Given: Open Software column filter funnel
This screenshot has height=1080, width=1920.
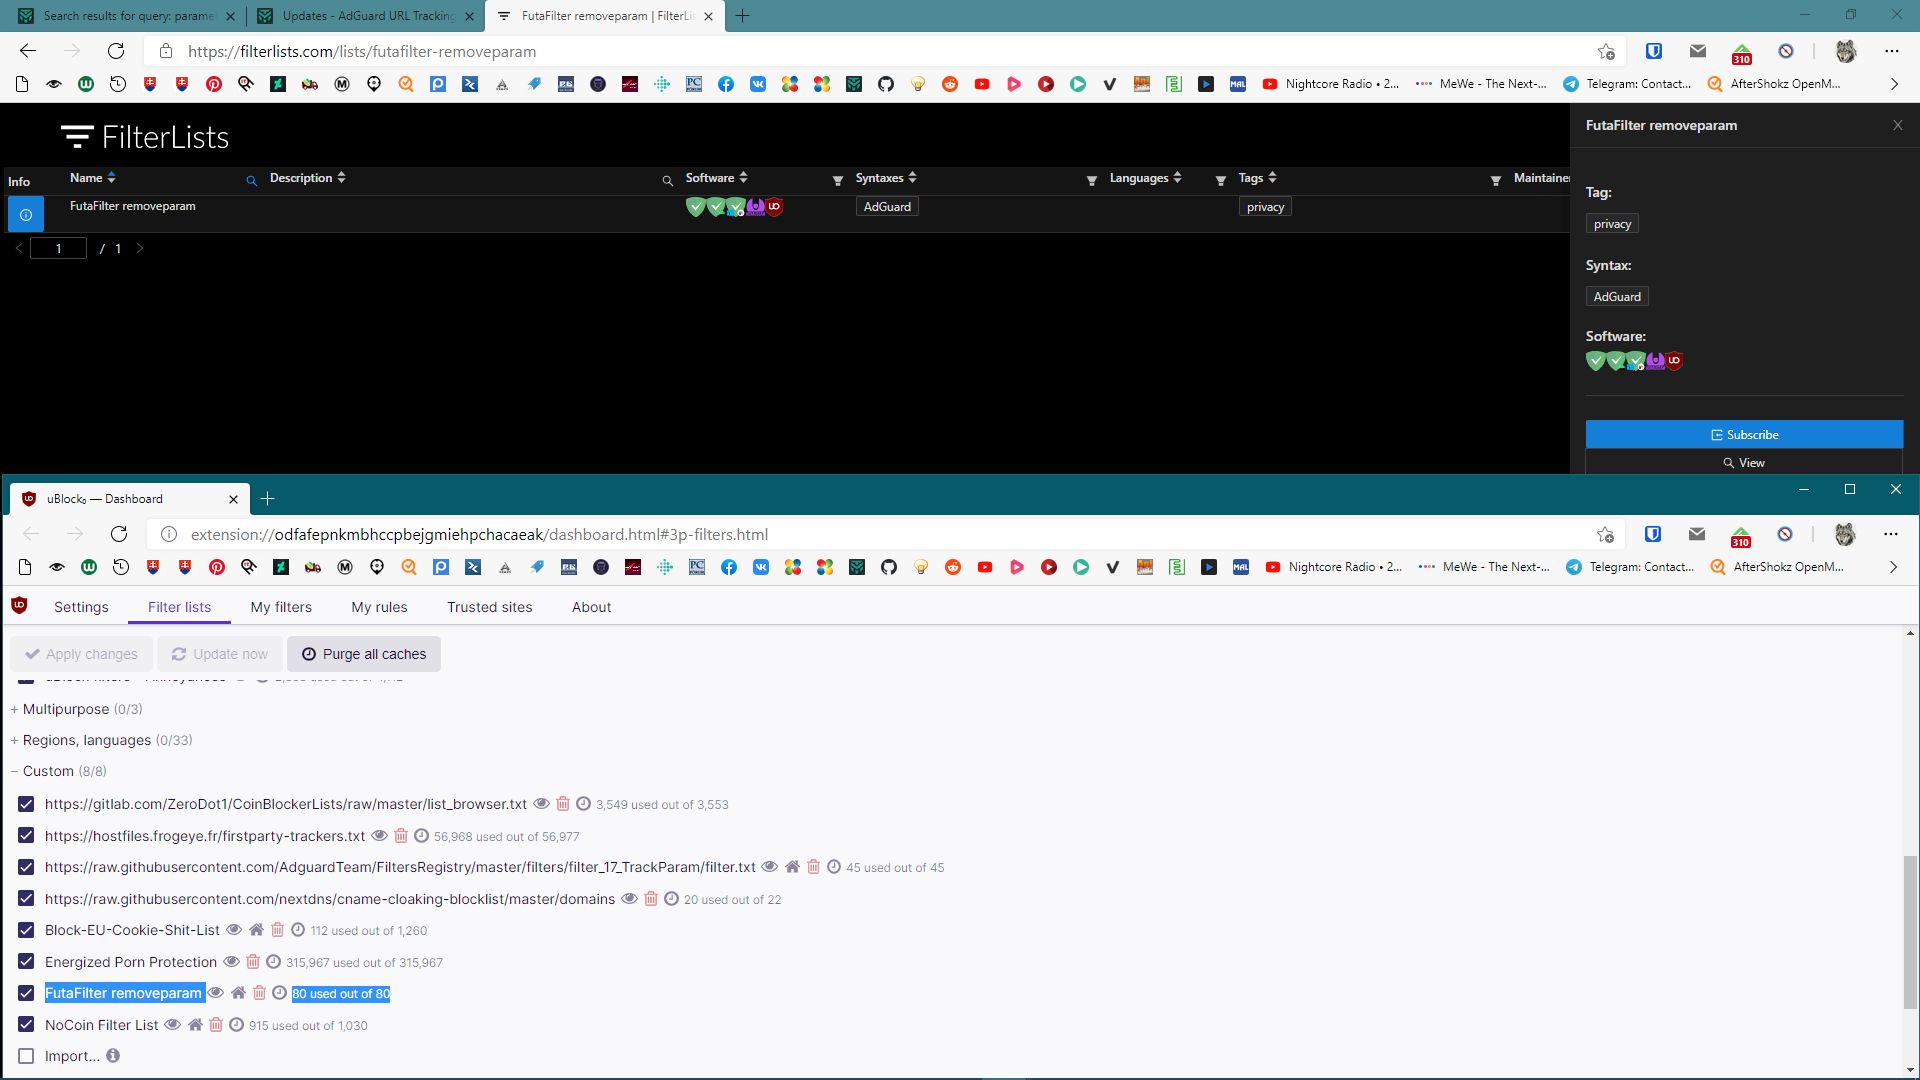Looking at the screenshot, I should pyautogui.click(x=838, y=180).
